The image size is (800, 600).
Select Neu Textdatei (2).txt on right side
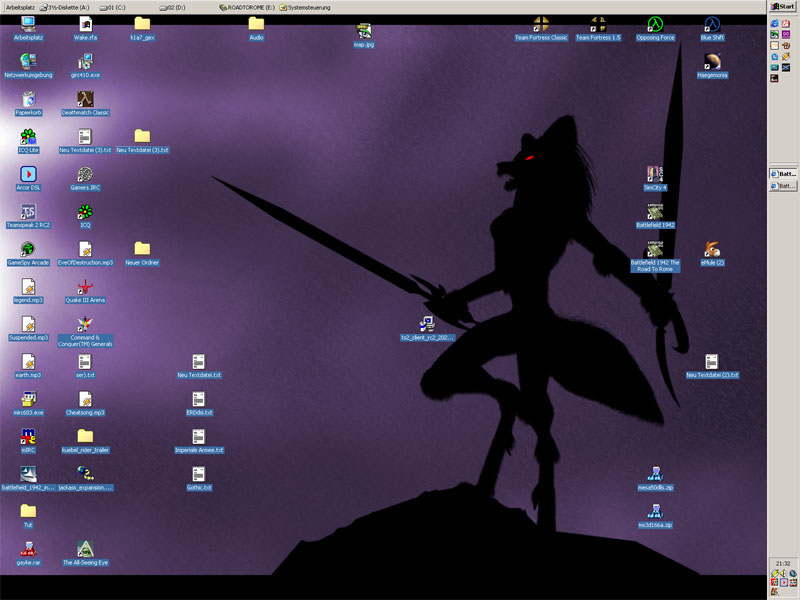point(712,366)
